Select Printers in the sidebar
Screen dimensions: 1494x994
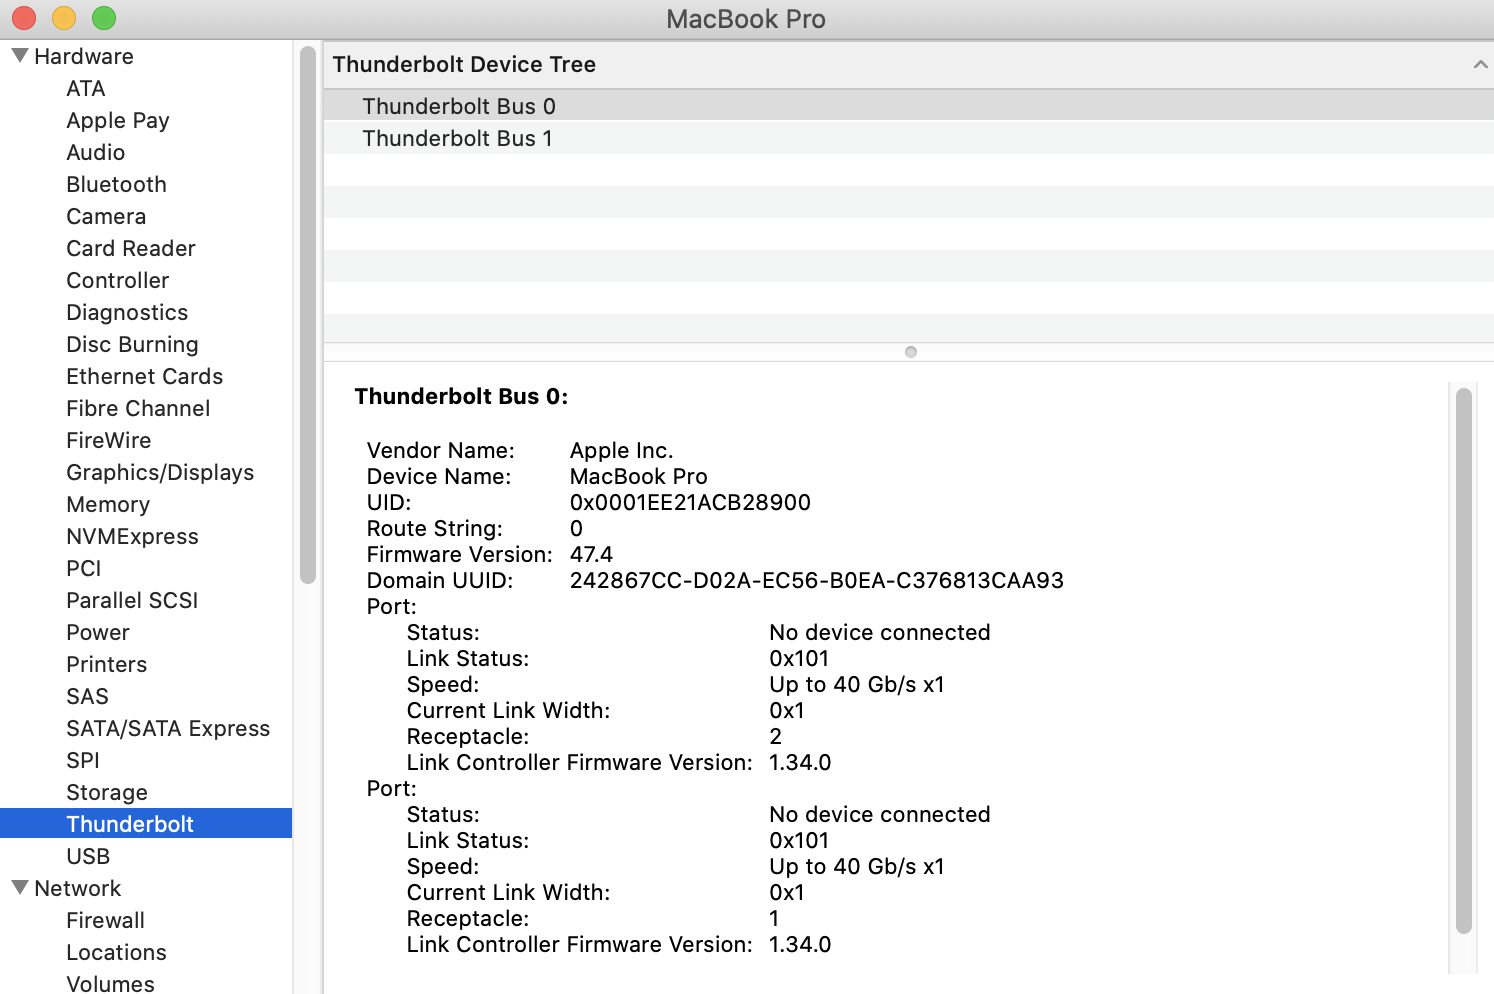[107, 664]
